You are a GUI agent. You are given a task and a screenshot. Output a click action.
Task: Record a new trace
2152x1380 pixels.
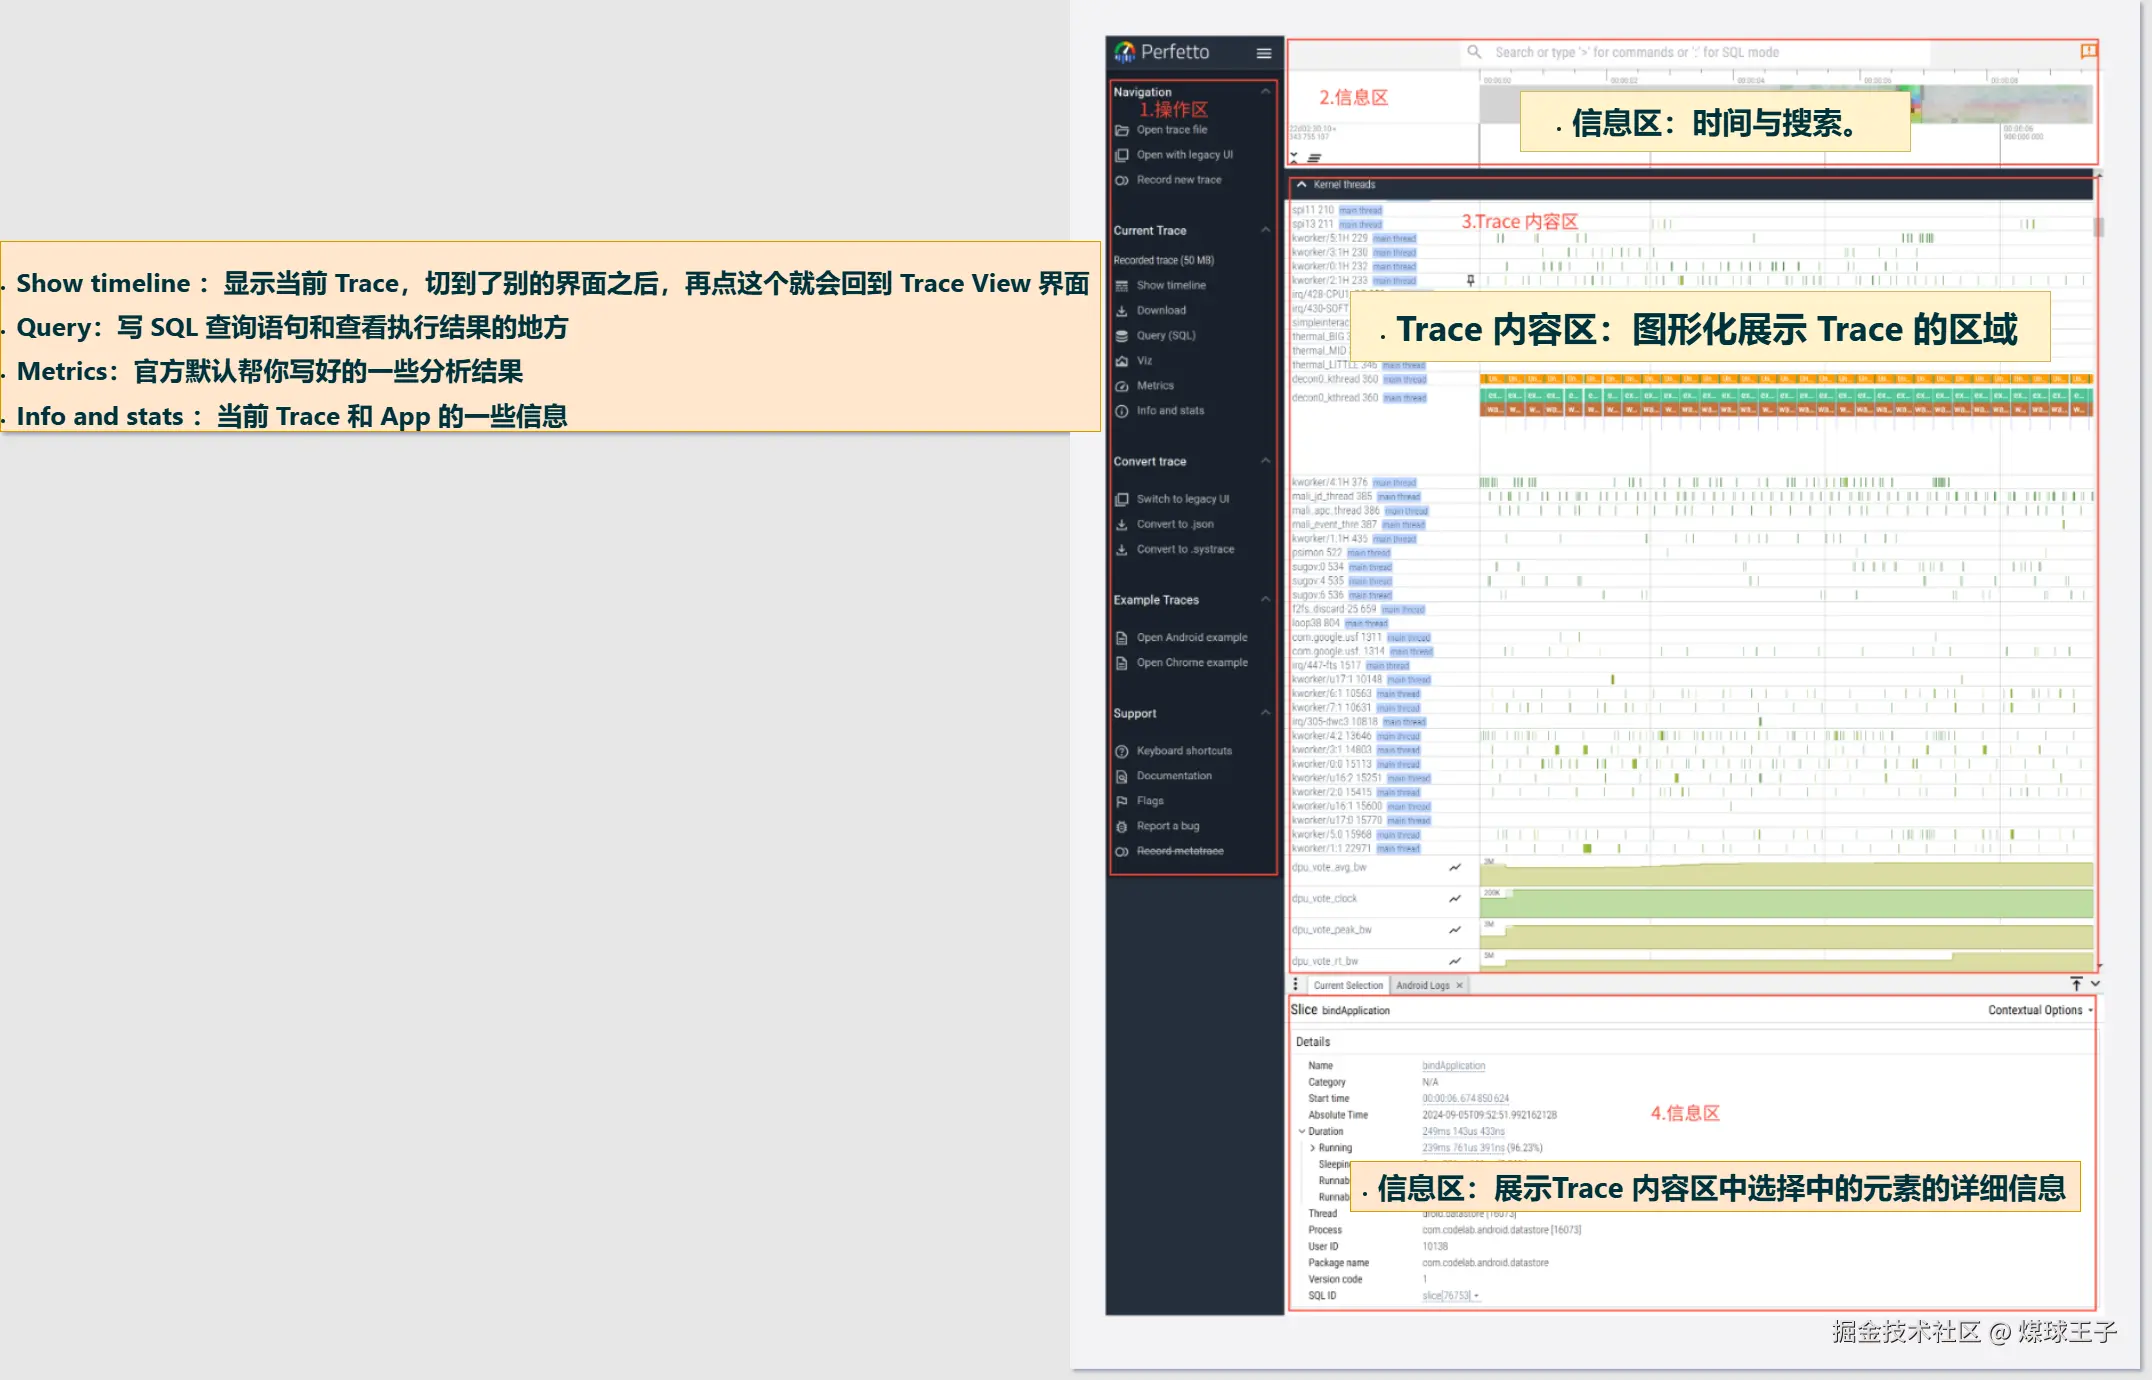tap(1178, 180)
